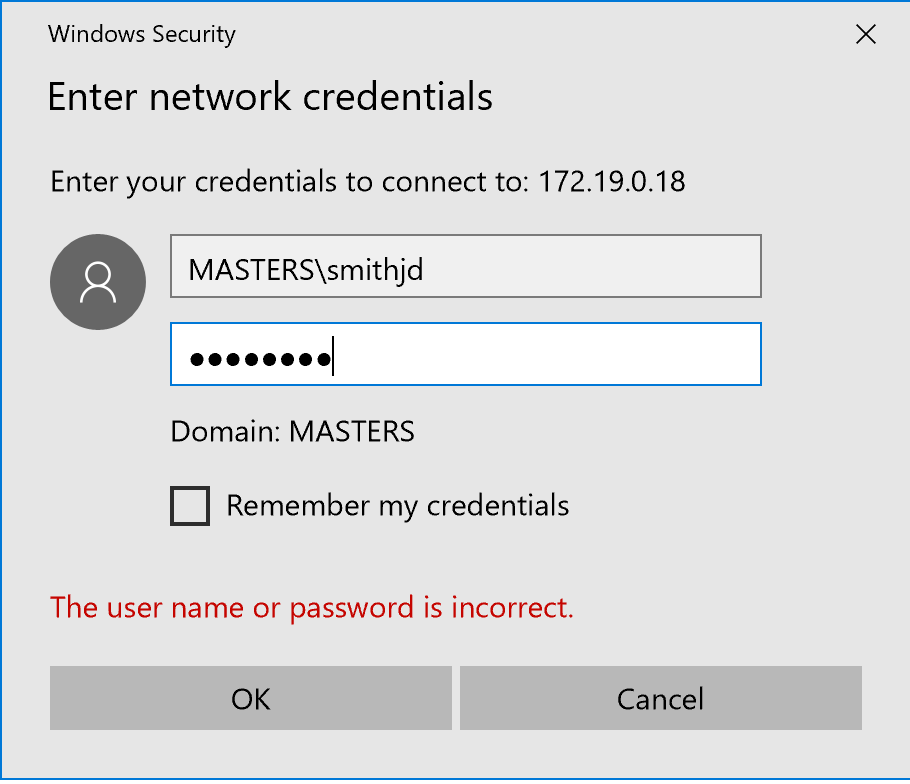Dismiss the prompt using Cancel
This screenshot has height=784, width=910.
660,698
